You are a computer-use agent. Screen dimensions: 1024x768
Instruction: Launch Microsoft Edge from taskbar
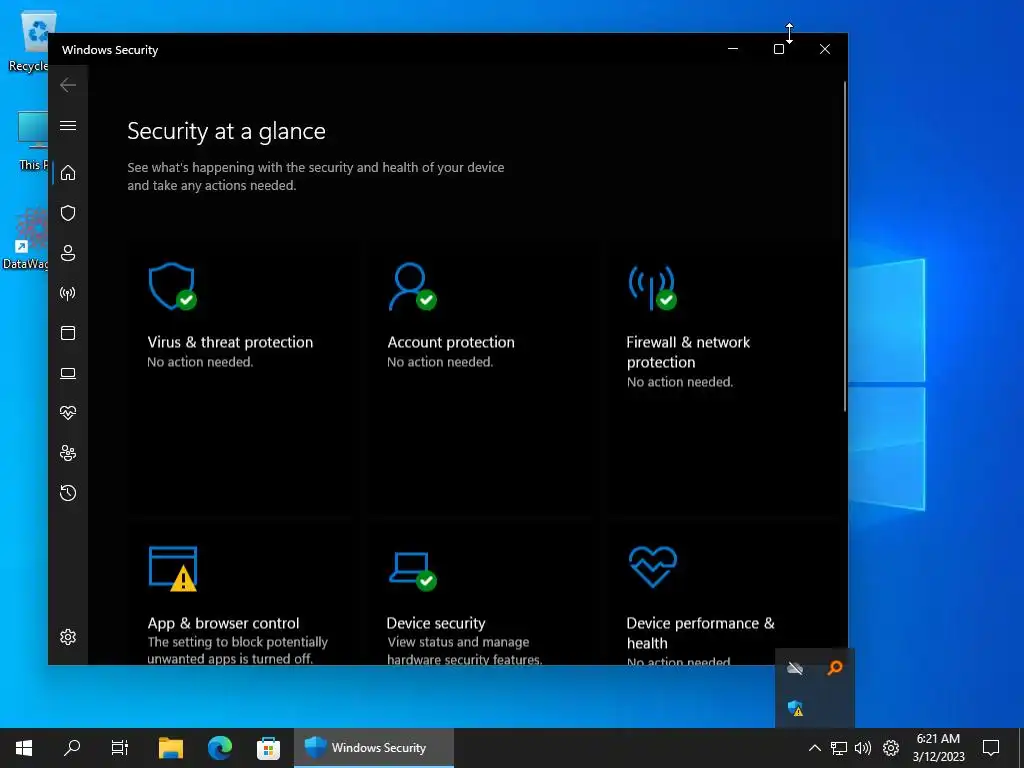pyautogui.click(x=219, y=748)
